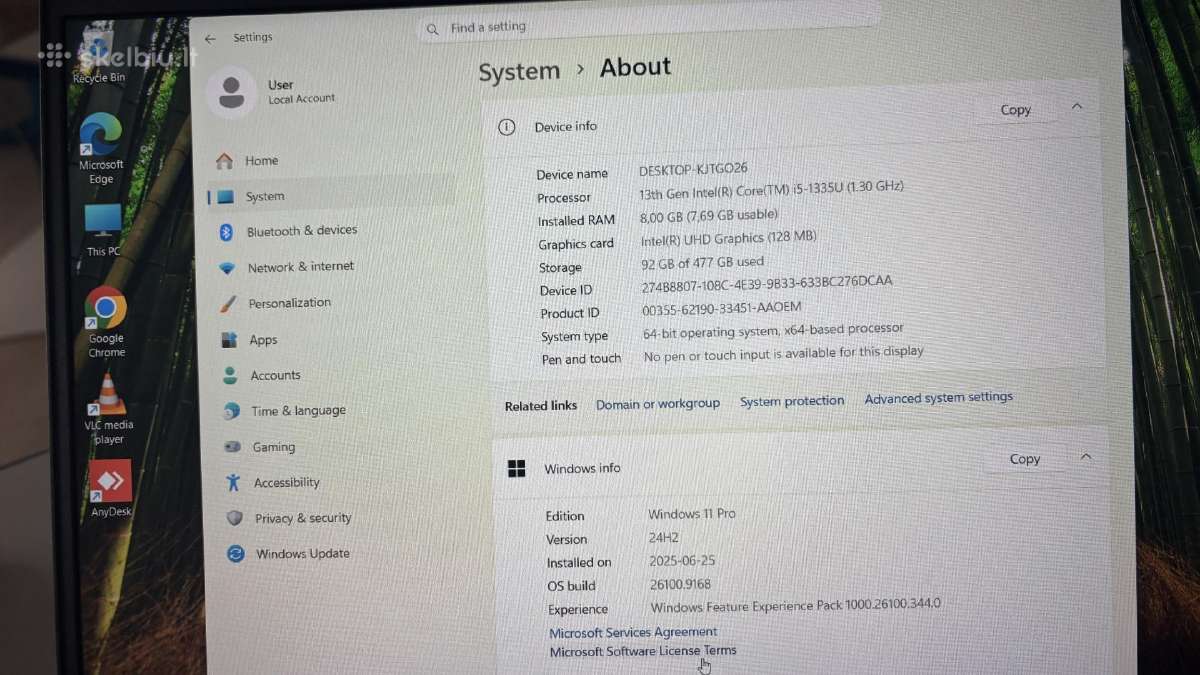Click the Windows logo beside Windows info

517,468
